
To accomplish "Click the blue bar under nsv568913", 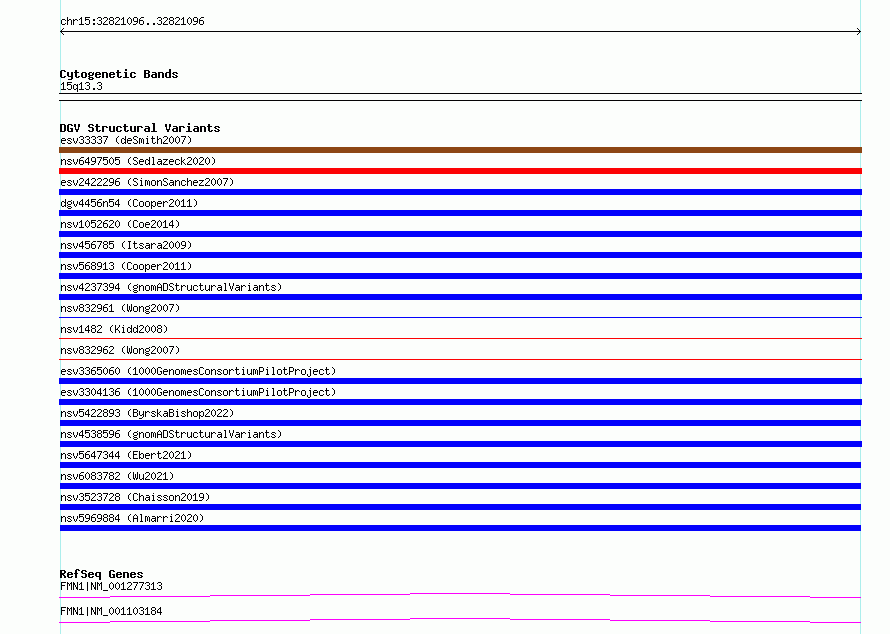I will pos(460,276).
